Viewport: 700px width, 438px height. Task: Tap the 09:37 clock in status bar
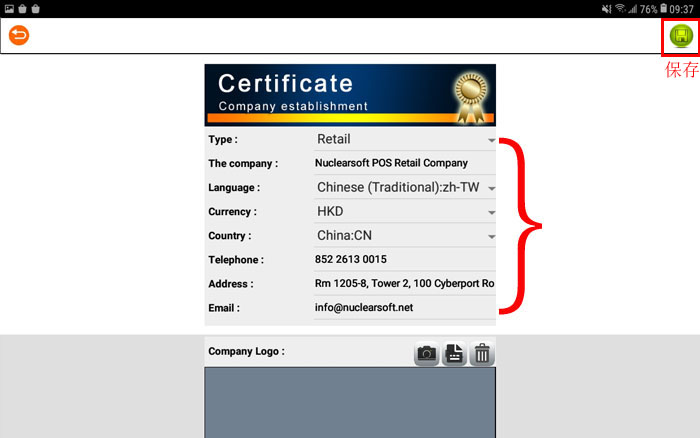681,9
